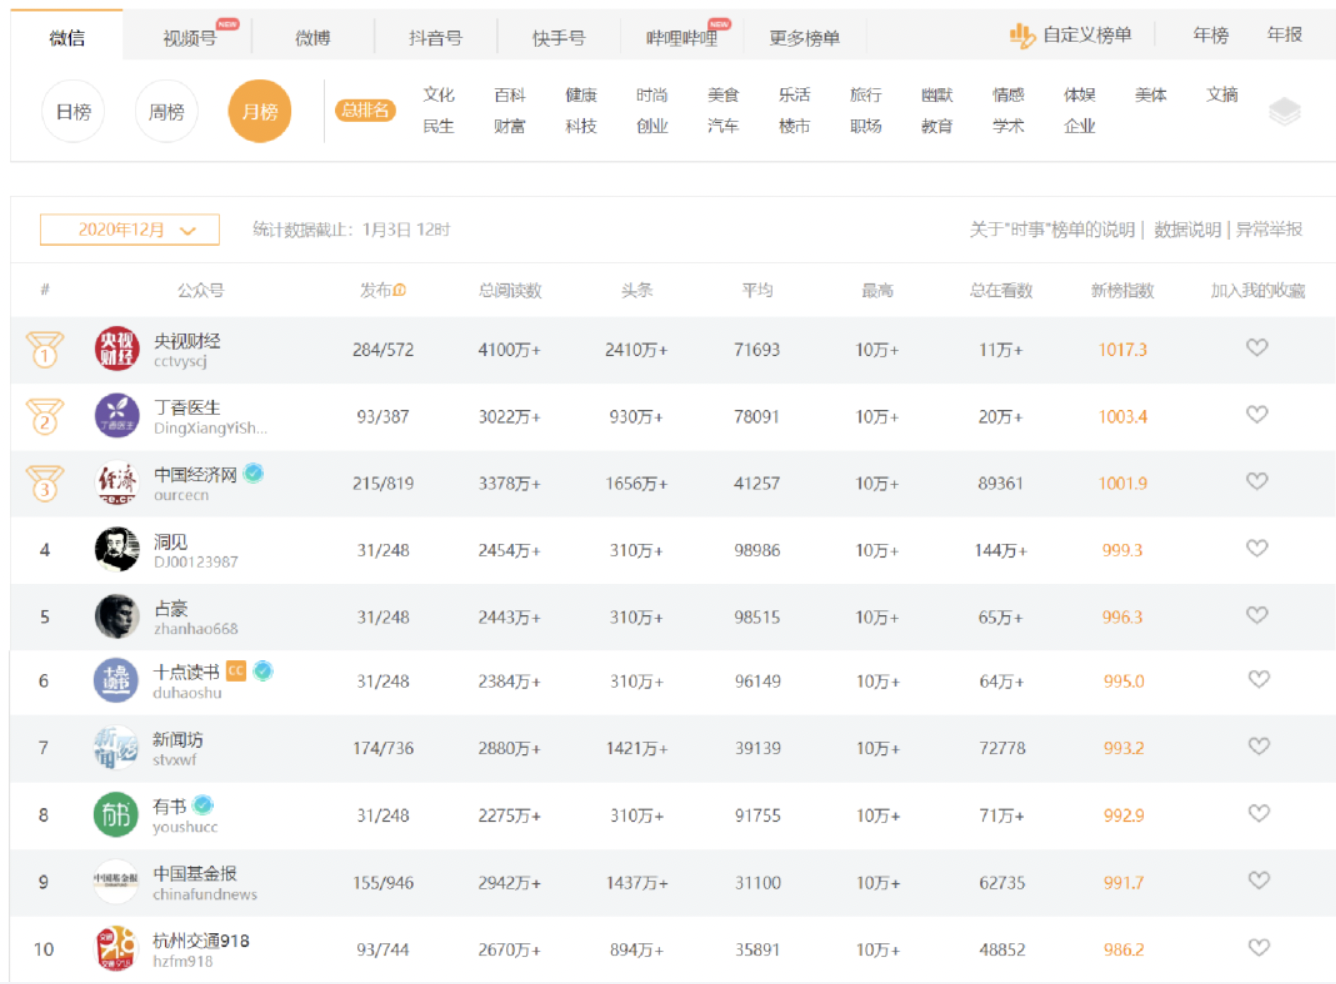Open the 哔哩哔哩 tab
The height and width of the screenshot is (984, 1336).
pyautogui.click(x=682, y=38)
